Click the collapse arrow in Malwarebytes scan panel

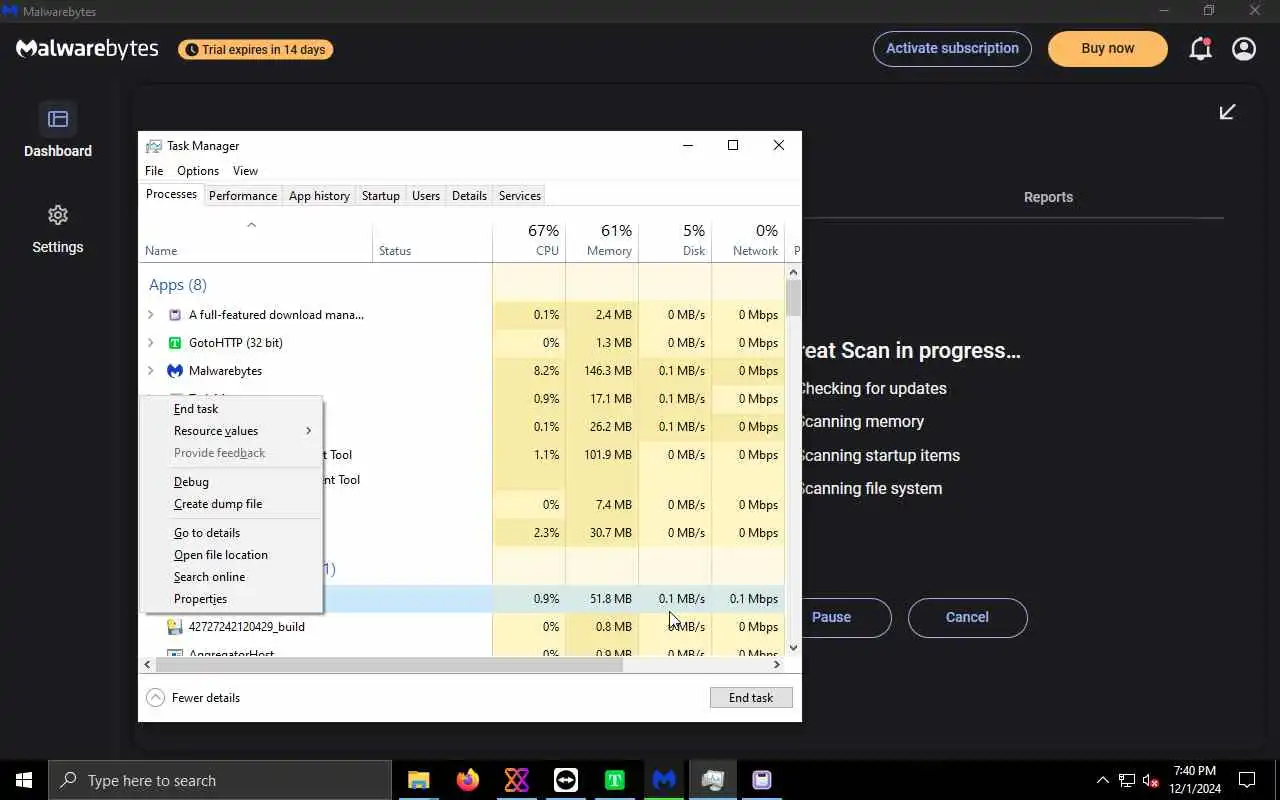pos(1227,112)
